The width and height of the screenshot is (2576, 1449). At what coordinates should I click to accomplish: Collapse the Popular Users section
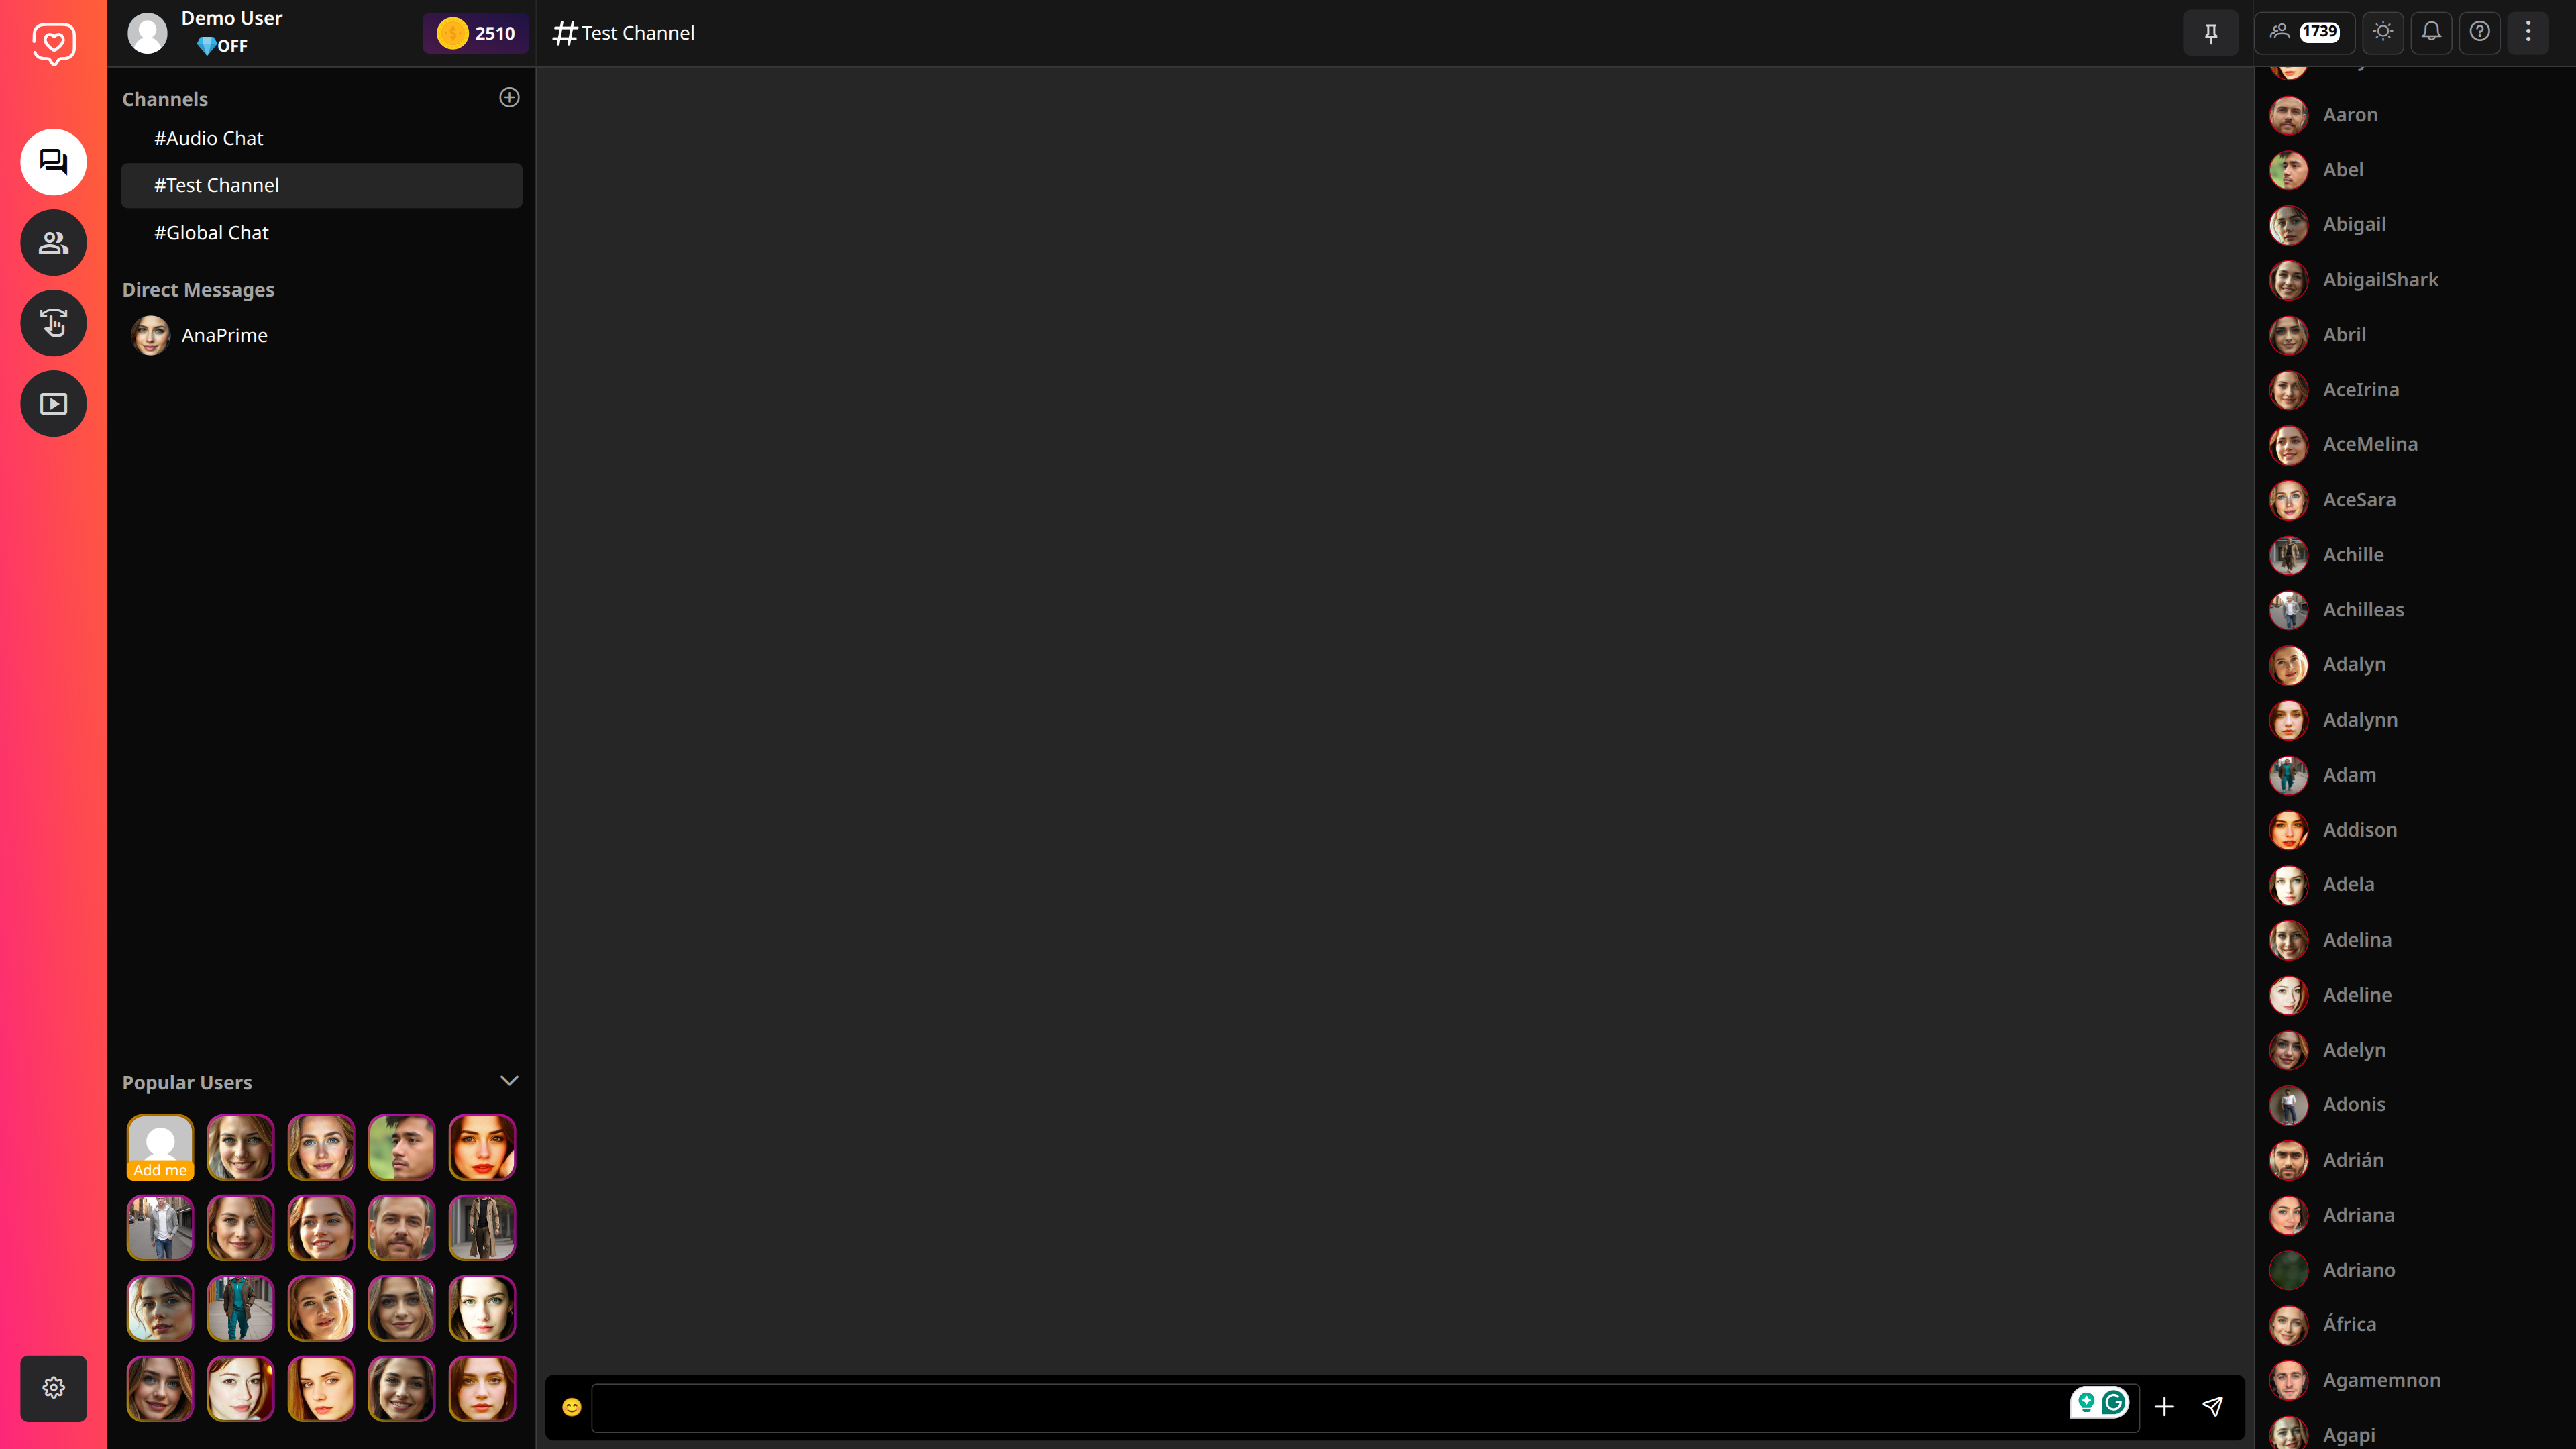[x=509, y=1081]
